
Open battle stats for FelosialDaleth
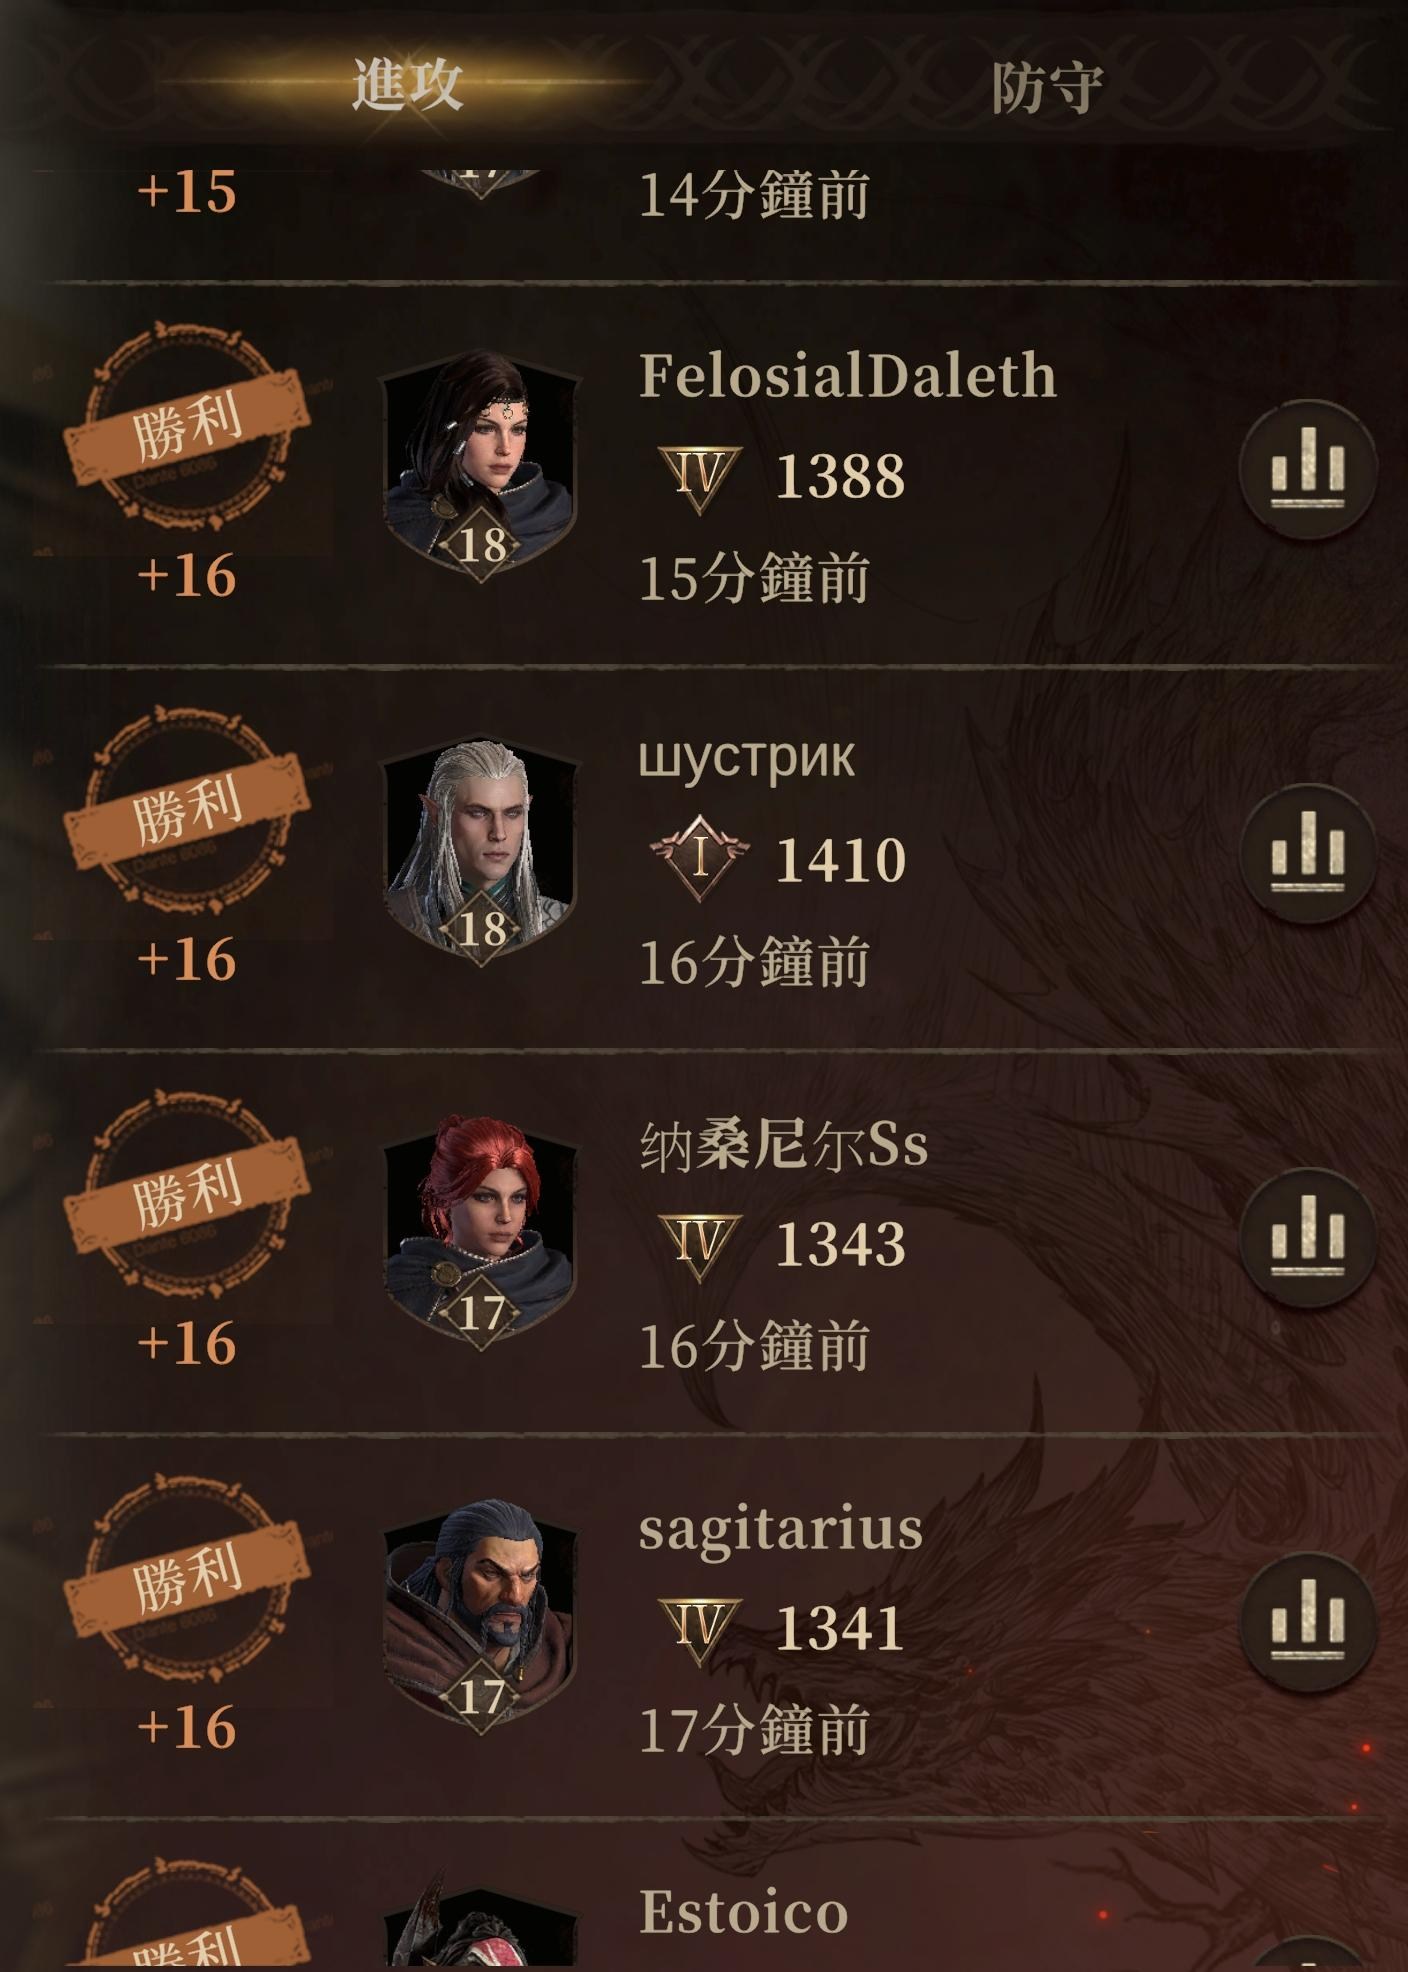[1308, 469]
